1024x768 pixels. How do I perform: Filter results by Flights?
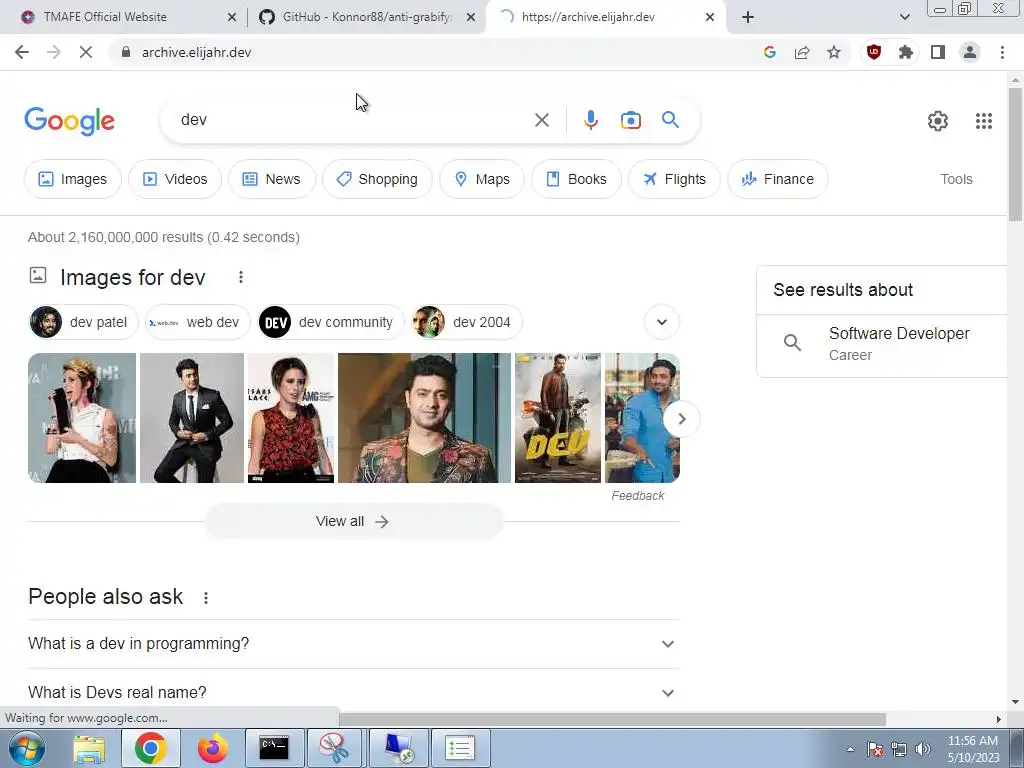pyautogui.click(x=674, y=179)
